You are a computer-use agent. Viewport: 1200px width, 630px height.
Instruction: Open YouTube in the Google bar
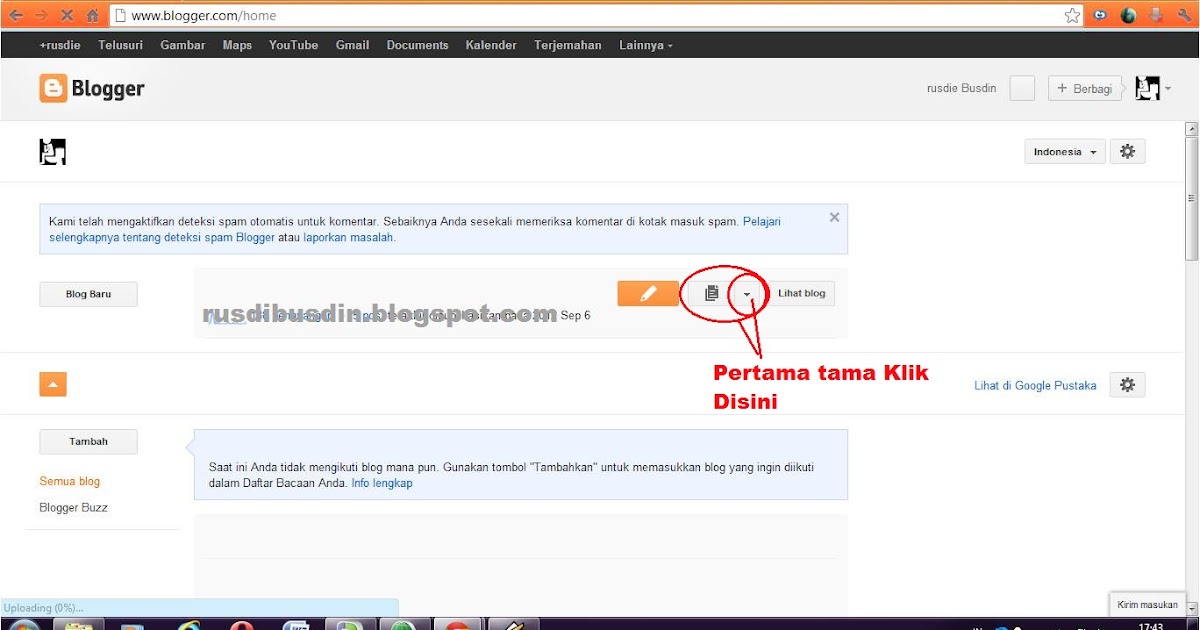tap(294, 45)
